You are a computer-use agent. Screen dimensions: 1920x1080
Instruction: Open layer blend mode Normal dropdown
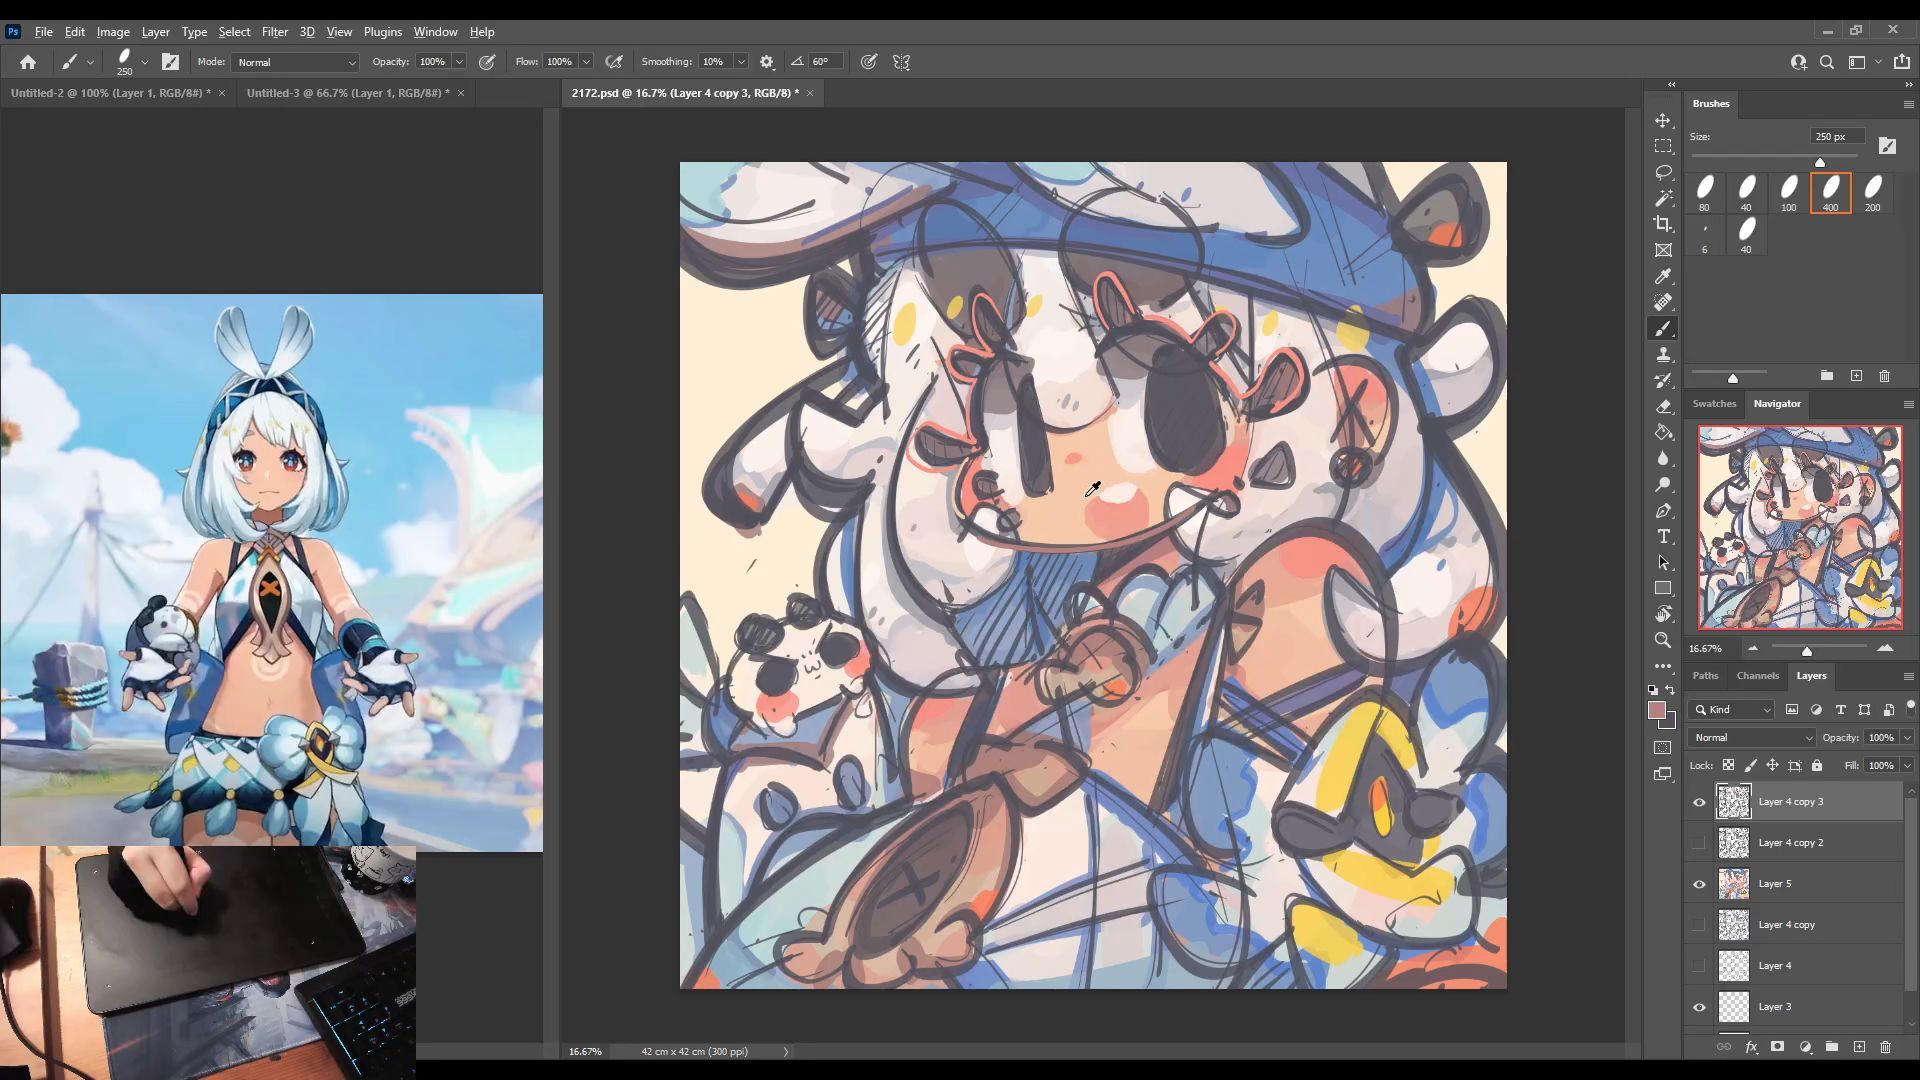tap(1752, 737)
